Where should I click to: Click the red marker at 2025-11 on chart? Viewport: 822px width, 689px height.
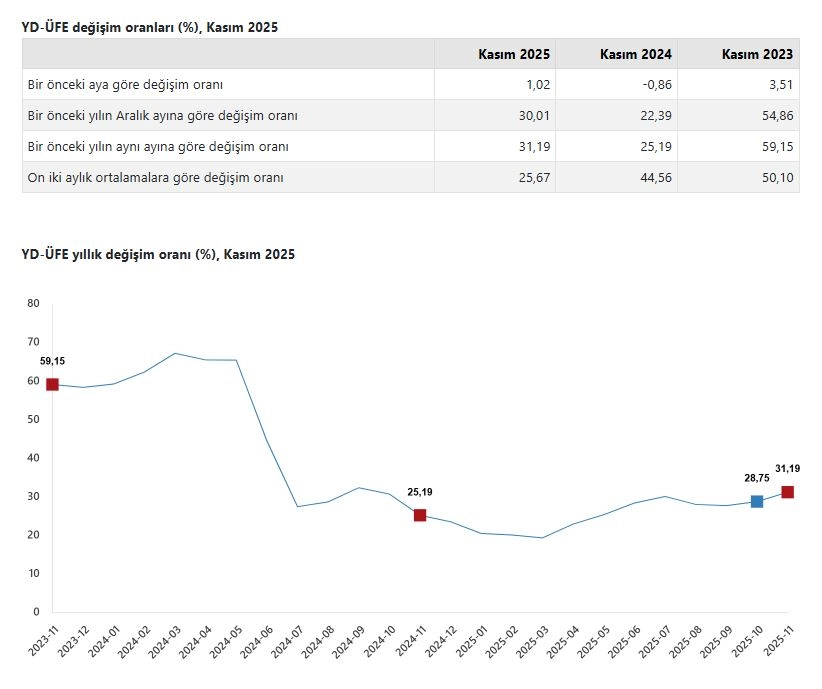point(788,492)
